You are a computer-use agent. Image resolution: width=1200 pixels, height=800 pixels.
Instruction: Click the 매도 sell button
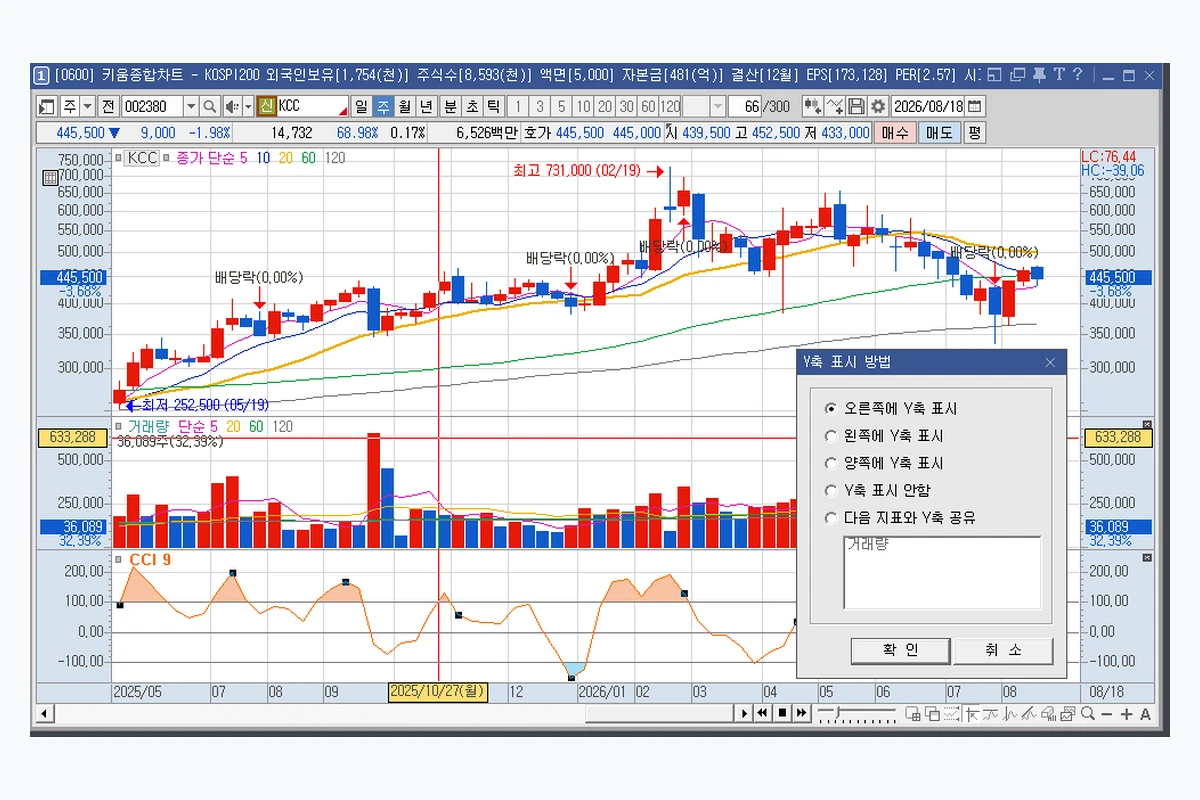pyautogui.click(x=939, y=132)
